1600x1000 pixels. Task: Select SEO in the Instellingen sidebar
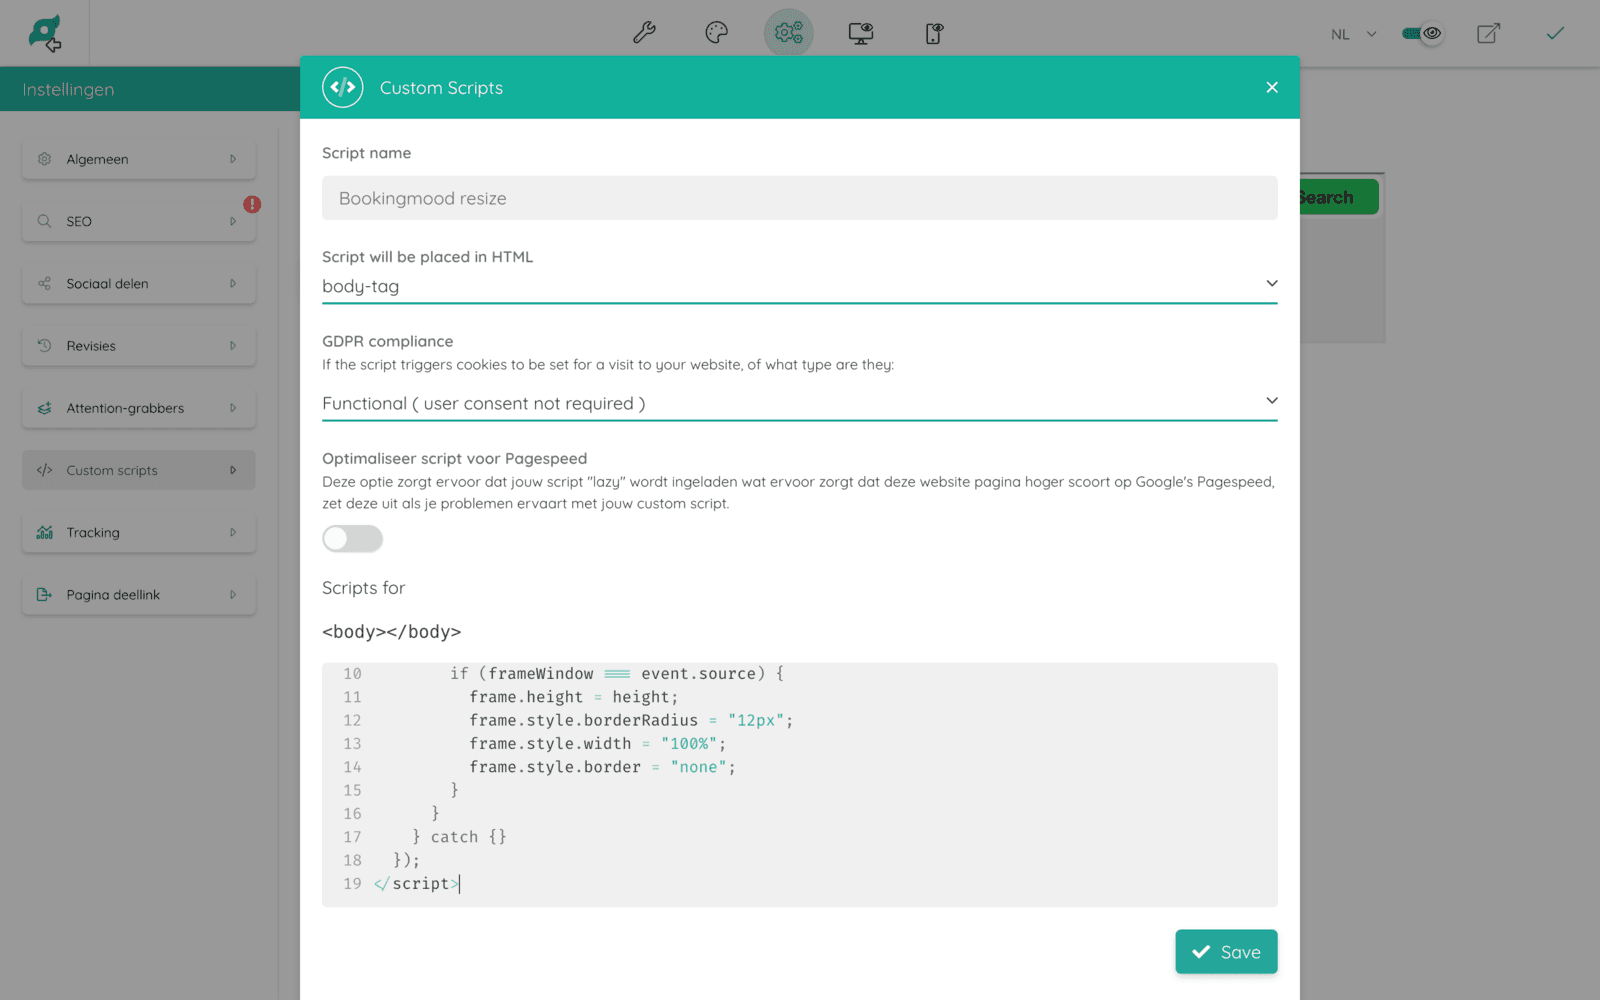[138, 221]
